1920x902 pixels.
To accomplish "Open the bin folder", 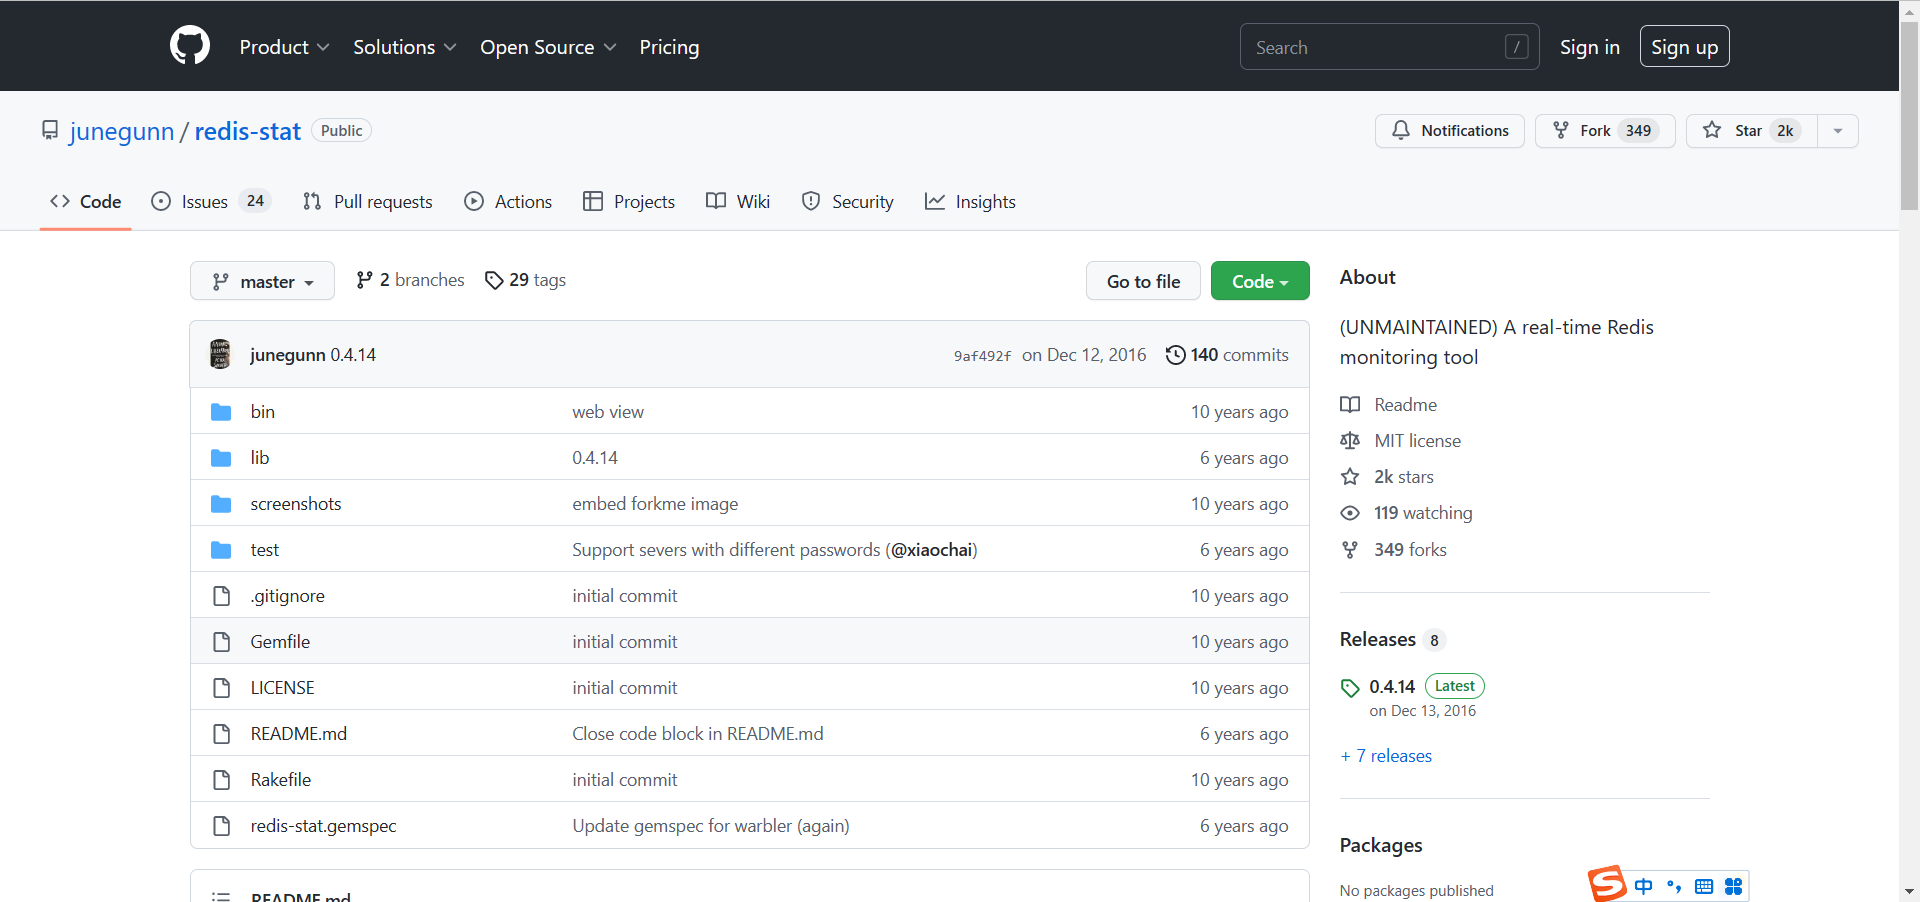I will click(262, 412).
